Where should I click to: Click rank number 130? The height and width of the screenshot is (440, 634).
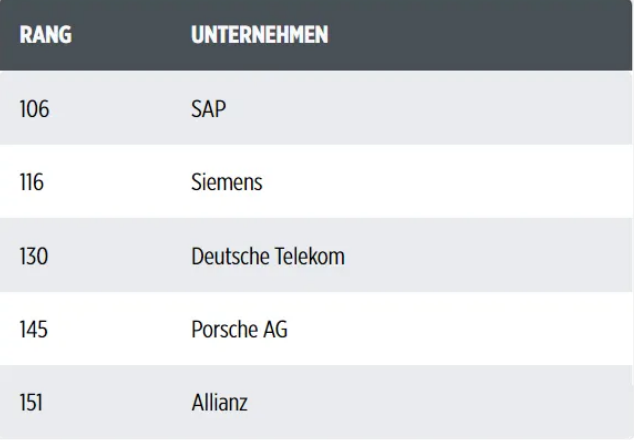click(34, 256)
